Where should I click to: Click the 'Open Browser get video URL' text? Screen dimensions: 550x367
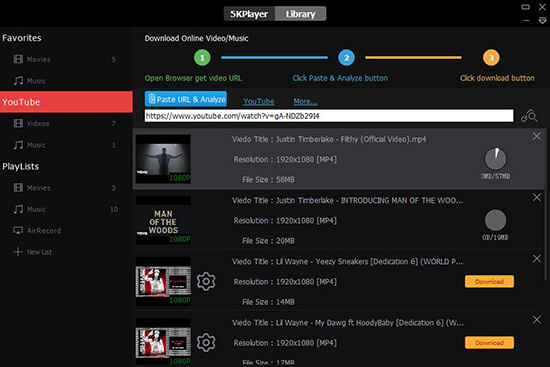pos(193,78)
